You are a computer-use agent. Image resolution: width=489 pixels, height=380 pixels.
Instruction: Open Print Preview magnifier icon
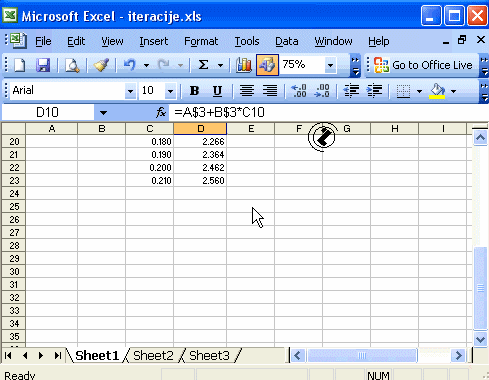click(72, 65)
